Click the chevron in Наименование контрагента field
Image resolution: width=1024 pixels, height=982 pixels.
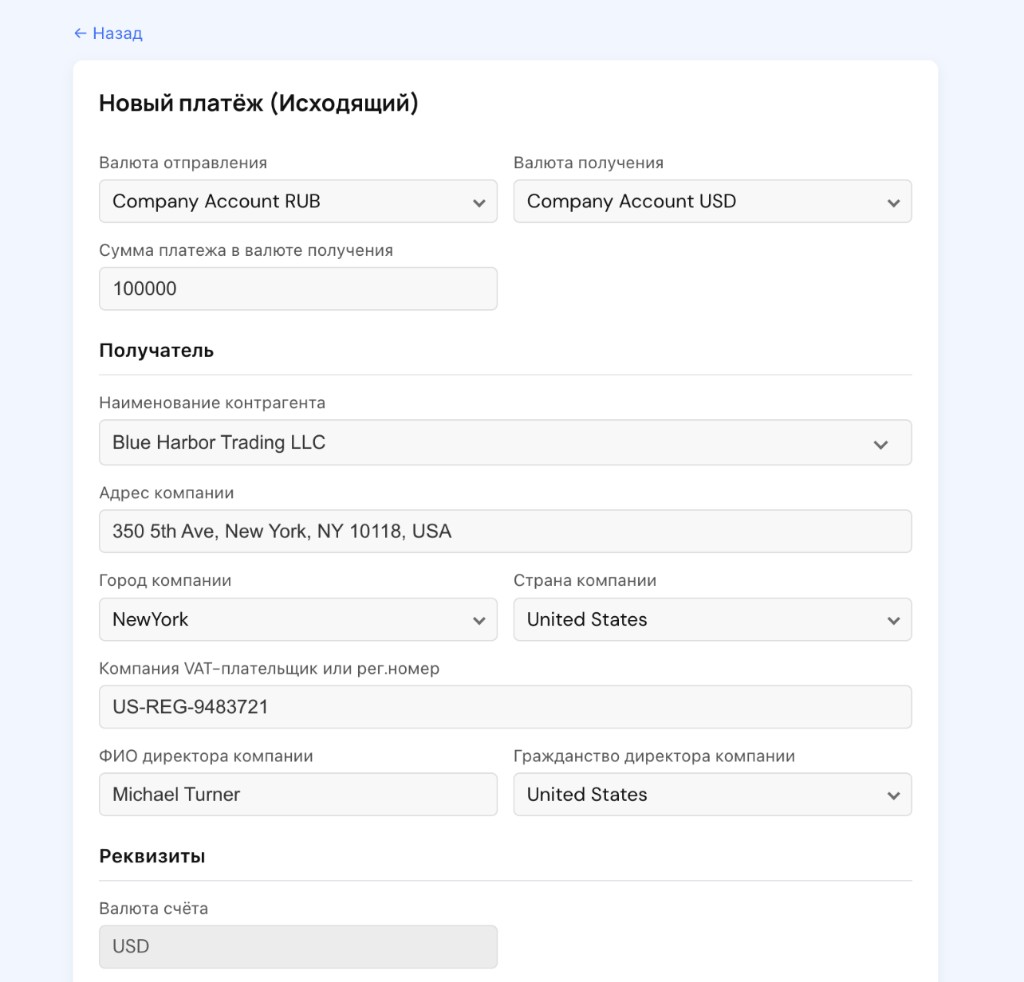point(880,444)
